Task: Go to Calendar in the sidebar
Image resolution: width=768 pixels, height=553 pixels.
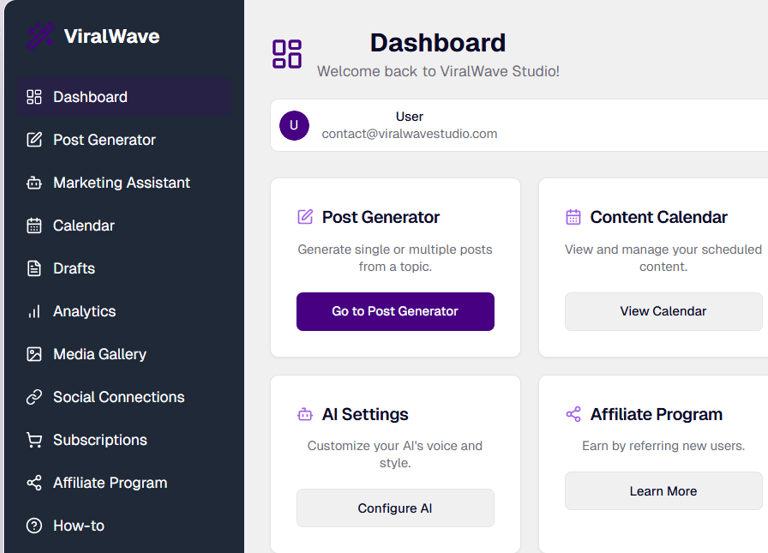Action: (x=124, y=226)
